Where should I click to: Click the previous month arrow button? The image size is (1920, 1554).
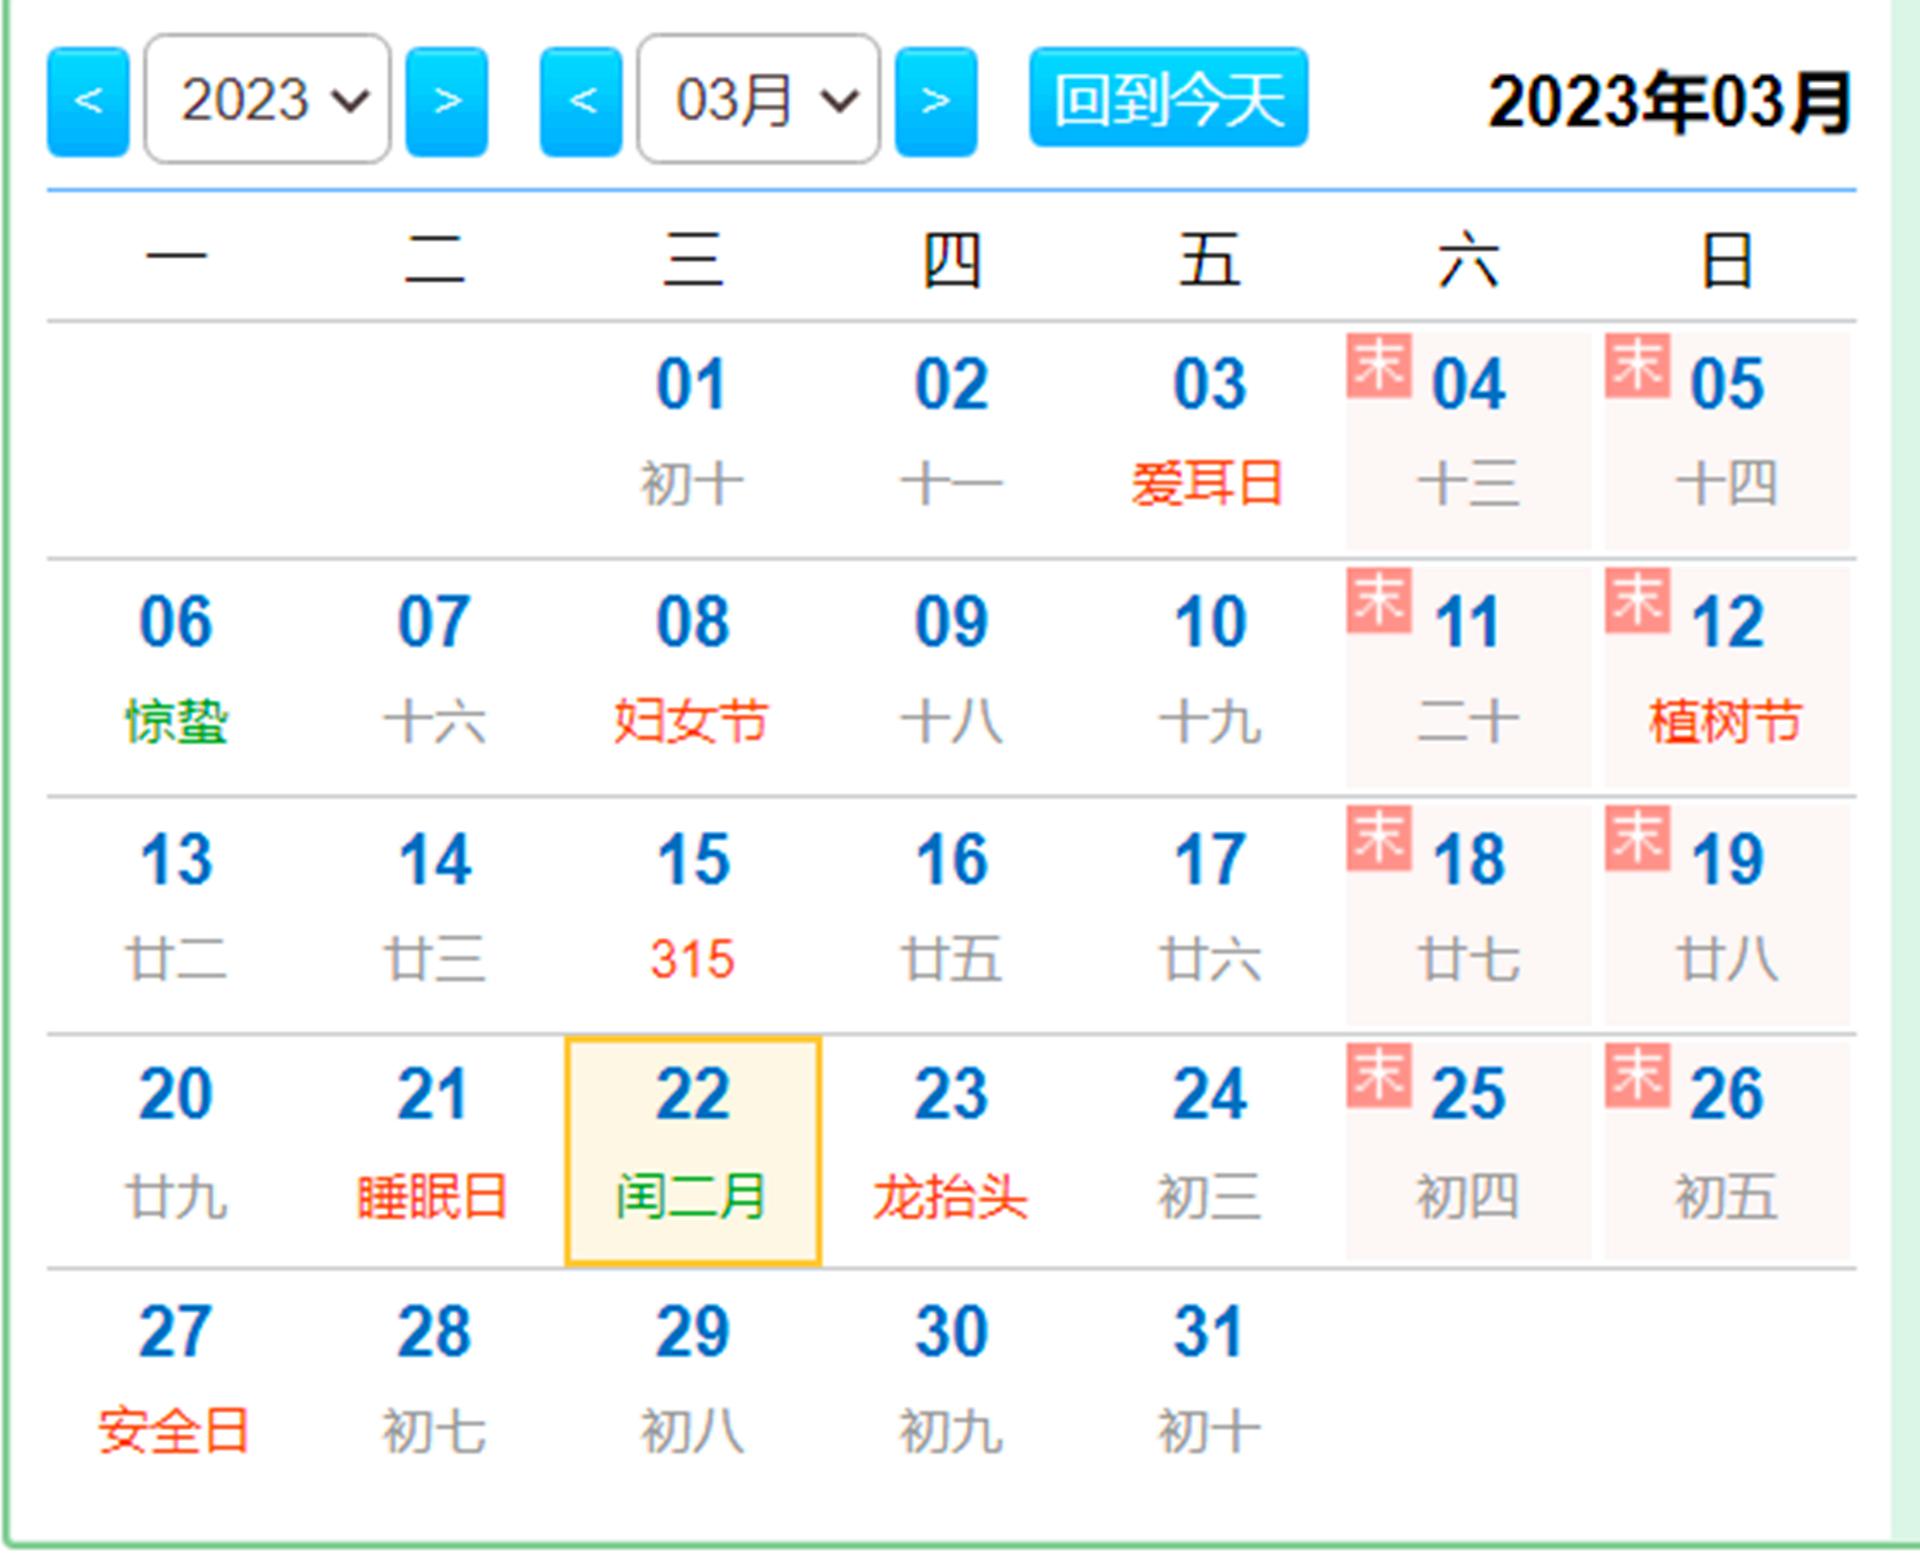point(580,101)
